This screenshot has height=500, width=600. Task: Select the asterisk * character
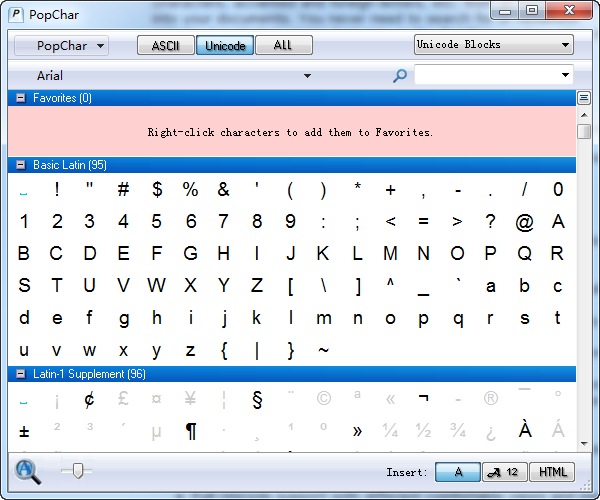pos(357,186)
